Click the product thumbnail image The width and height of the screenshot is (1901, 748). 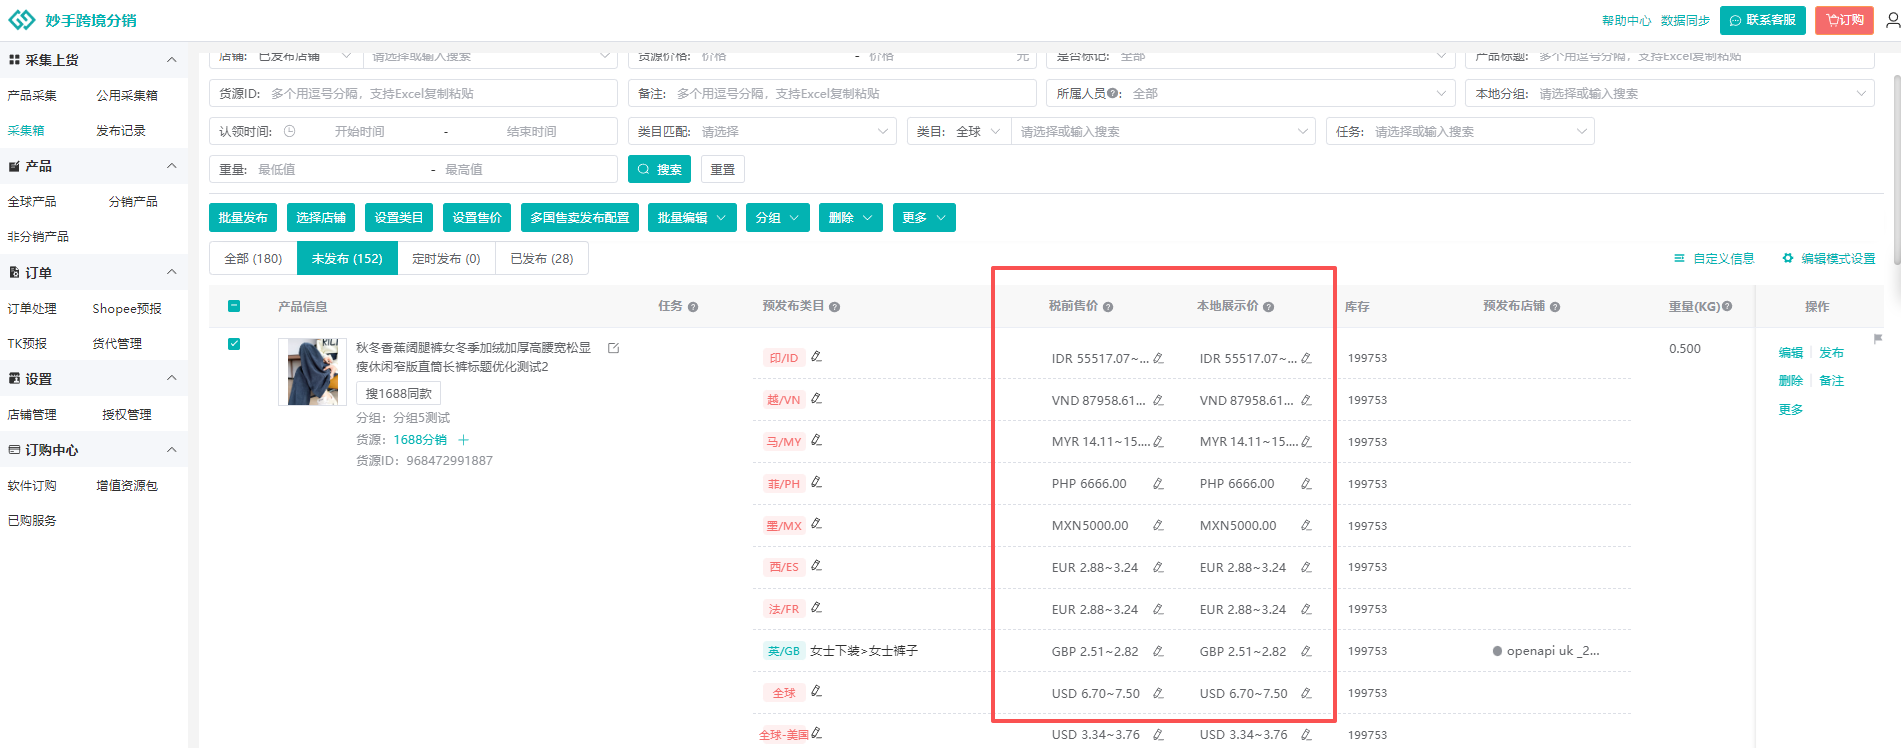(x=312, y=371)
